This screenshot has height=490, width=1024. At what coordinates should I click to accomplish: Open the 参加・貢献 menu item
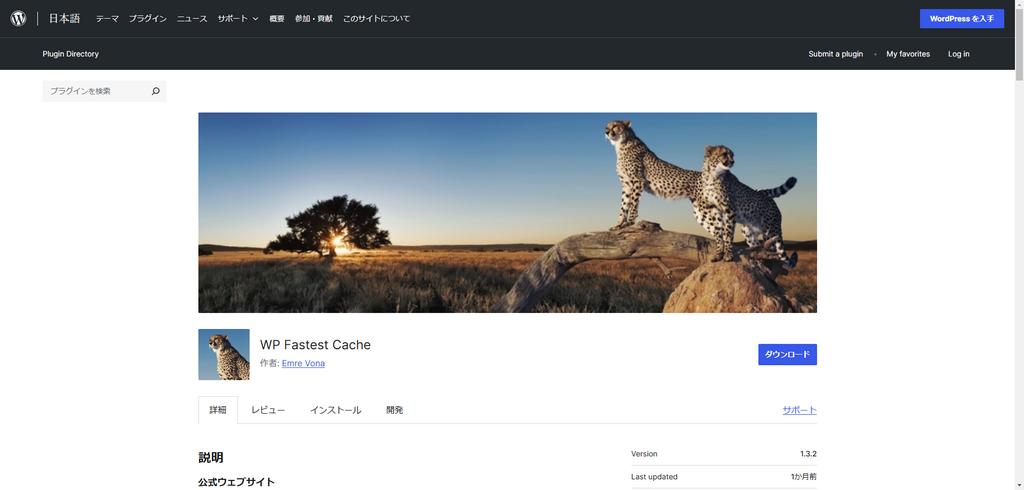point(313,19)
